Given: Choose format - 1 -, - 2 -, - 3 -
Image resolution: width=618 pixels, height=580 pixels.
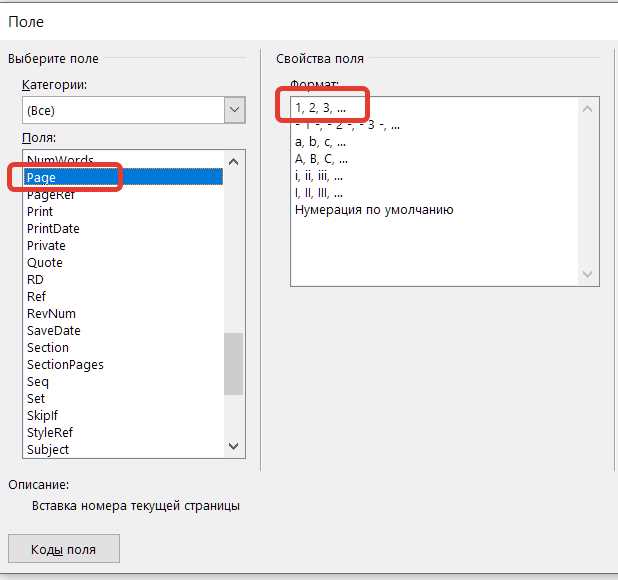Looking at the screenshot, I should click(434, 125).
